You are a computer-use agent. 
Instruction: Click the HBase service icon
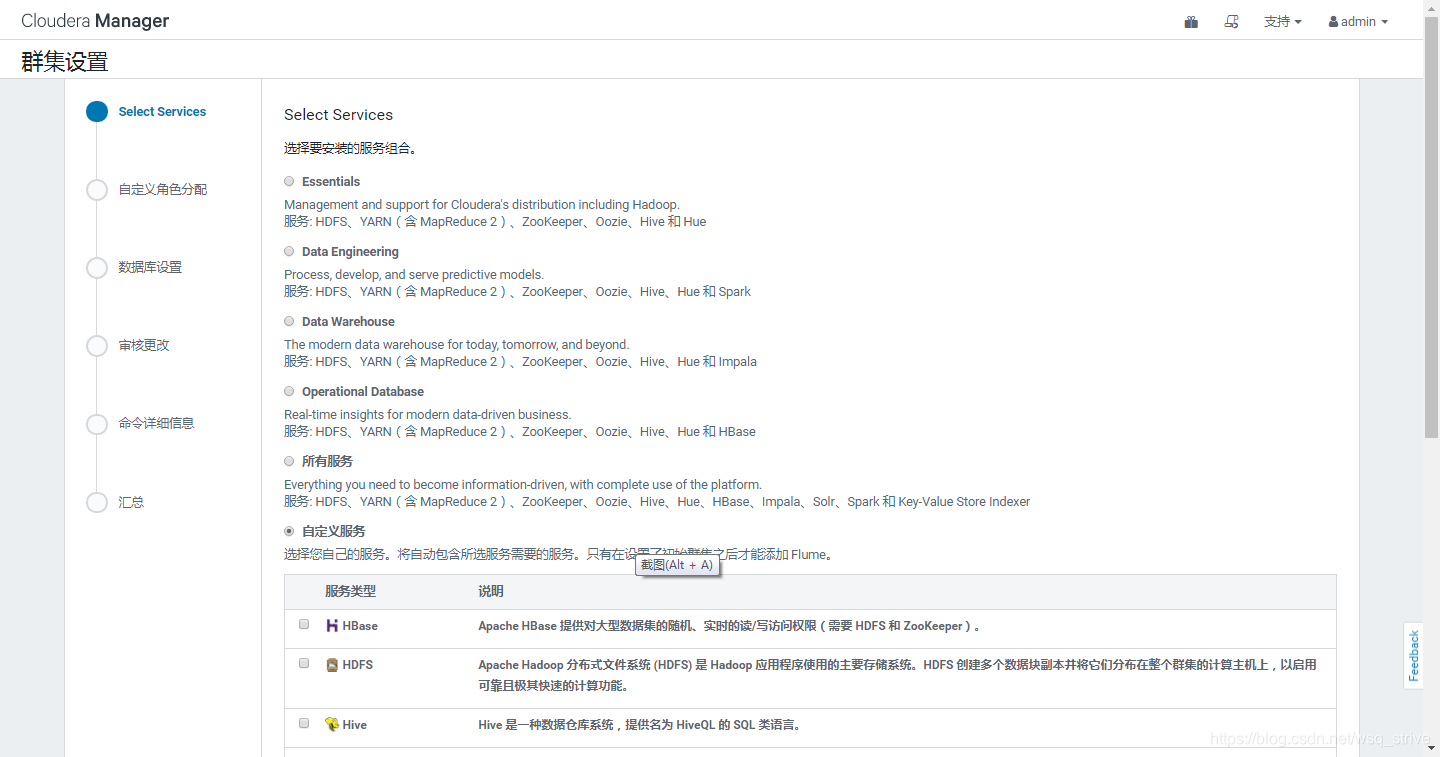(332, 626)
